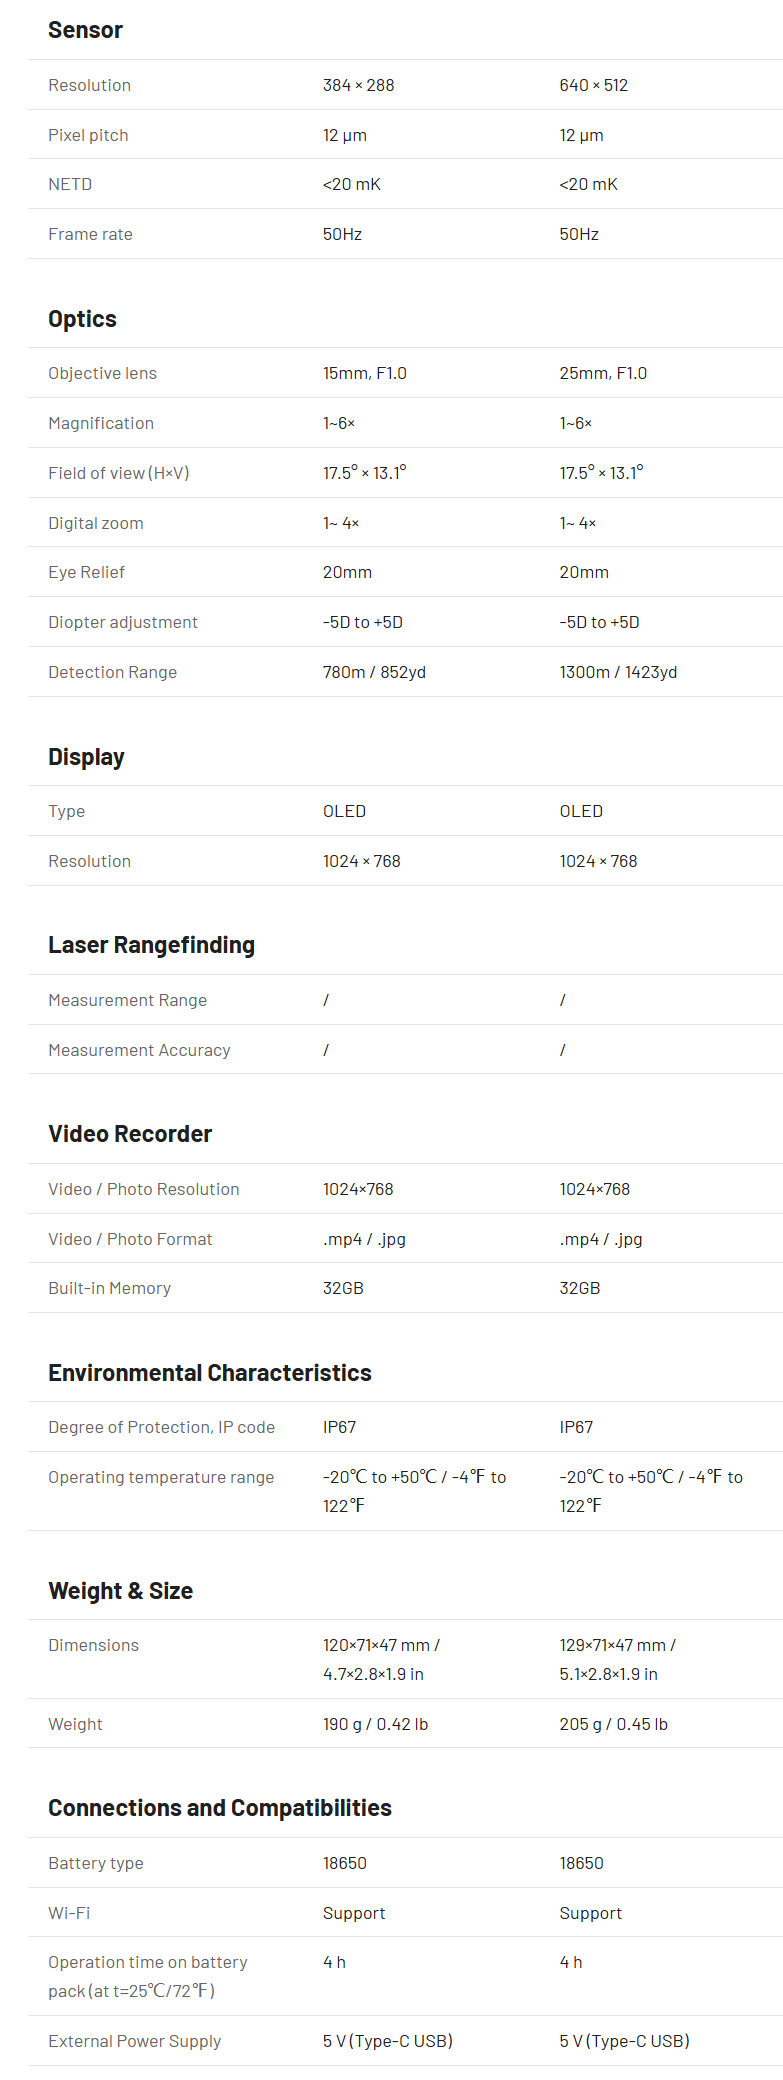The width and height of the screenshot is (783, 2080).
Task: Click the NETD row label
Action: click(x=70, y=184)
